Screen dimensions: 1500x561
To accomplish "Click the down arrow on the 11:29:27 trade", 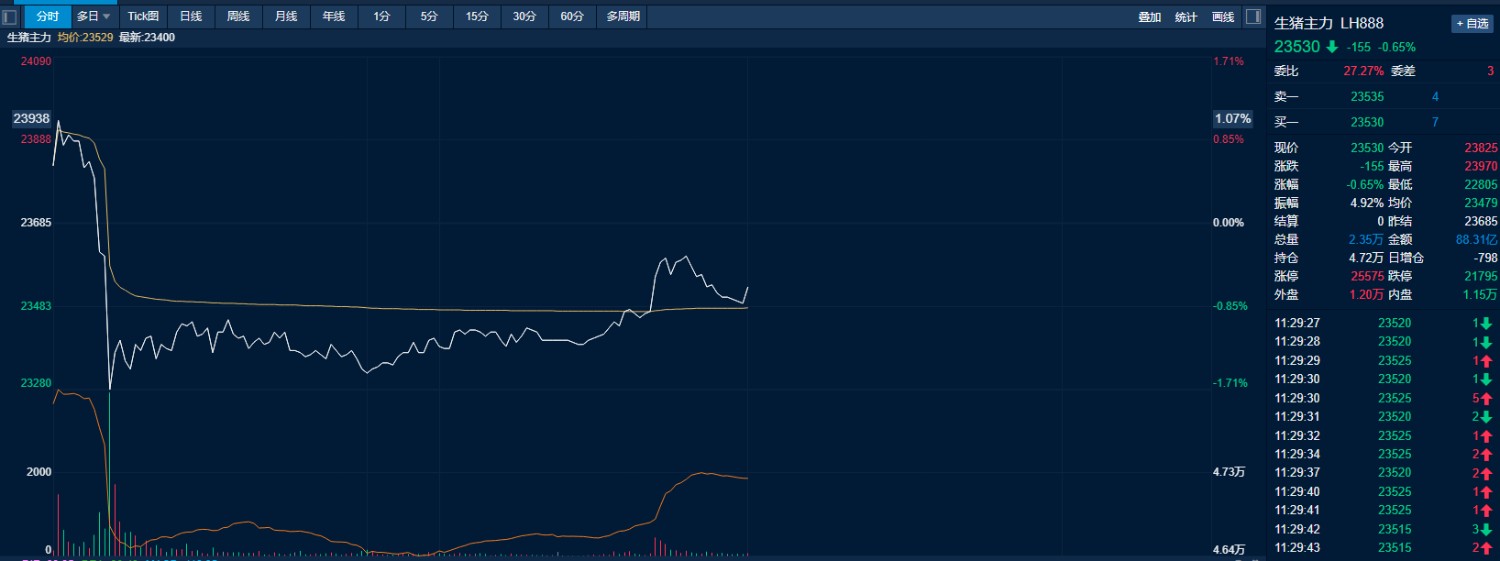I will 1487,323.
